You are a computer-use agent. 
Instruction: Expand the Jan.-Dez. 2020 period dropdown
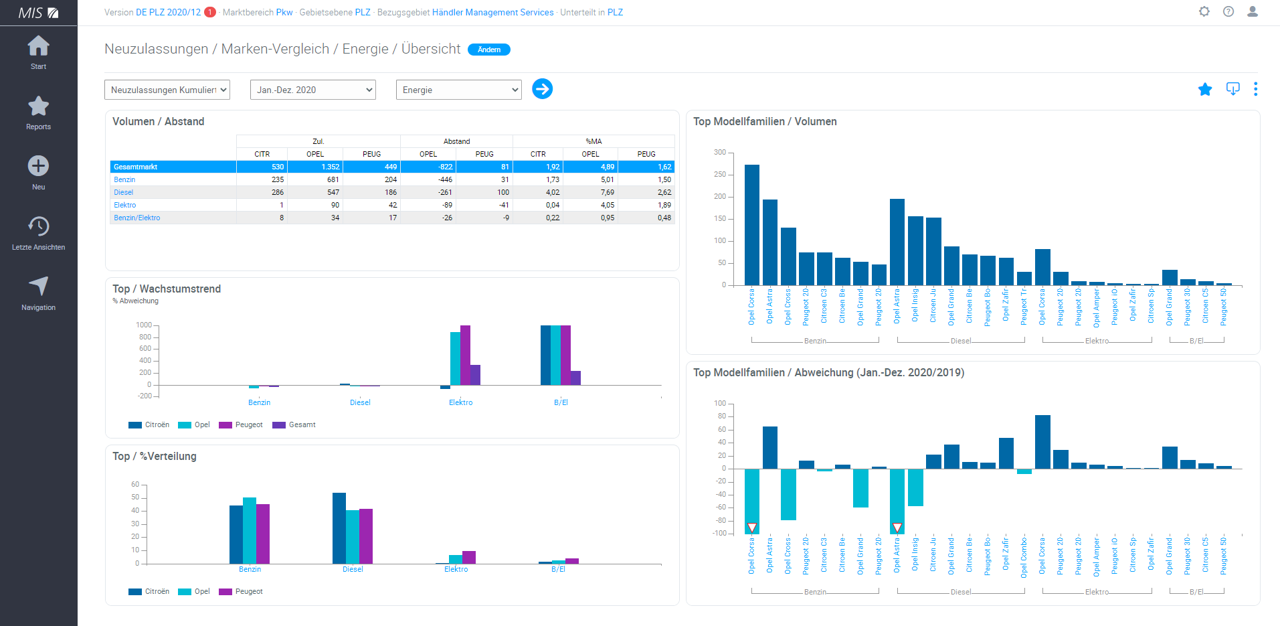click(312, 90)
